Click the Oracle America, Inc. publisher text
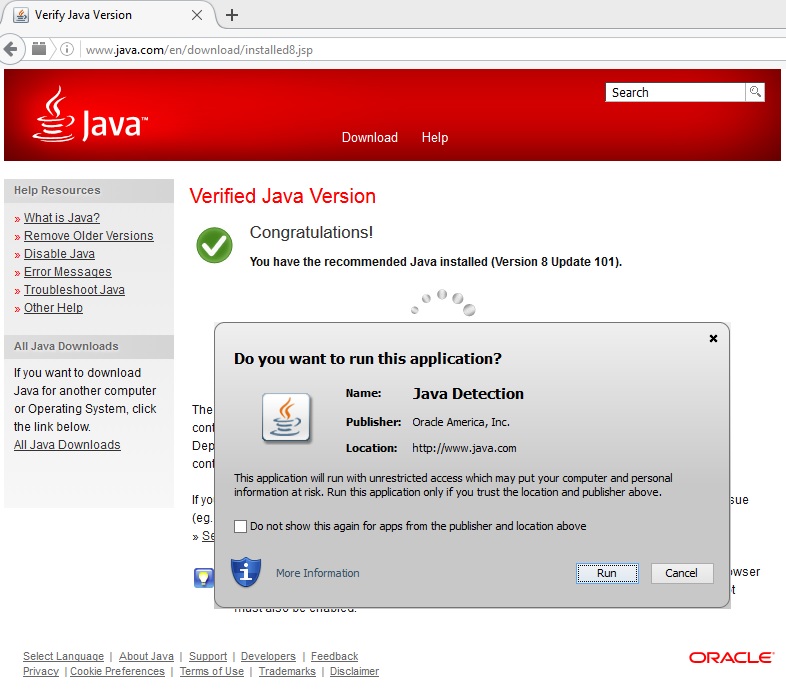786x693 pixels. pyautogui.click(x=461, y=422)
